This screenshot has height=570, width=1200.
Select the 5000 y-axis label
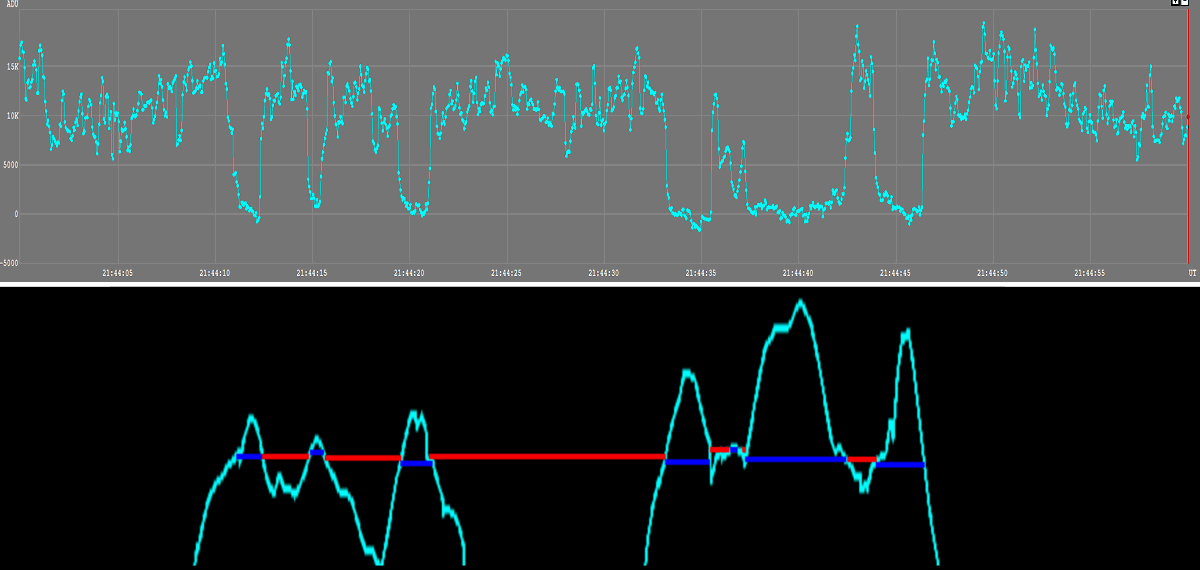(9, 165)
